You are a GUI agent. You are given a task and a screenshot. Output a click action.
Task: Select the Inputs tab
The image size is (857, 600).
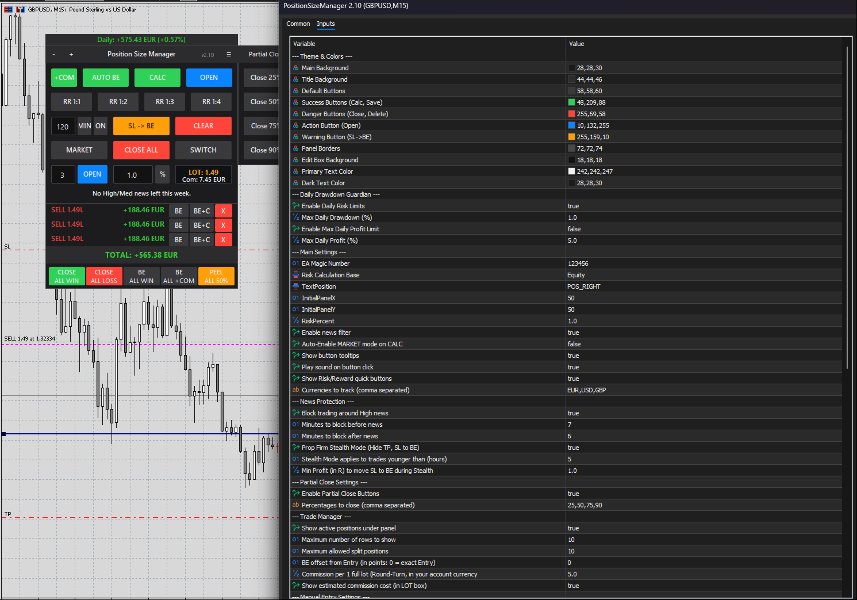(x=326, y=23)
